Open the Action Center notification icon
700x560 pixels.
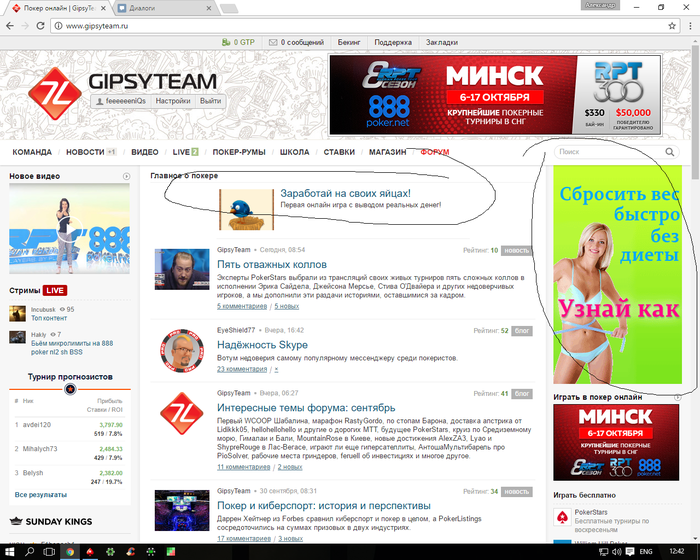coord(630,552)
